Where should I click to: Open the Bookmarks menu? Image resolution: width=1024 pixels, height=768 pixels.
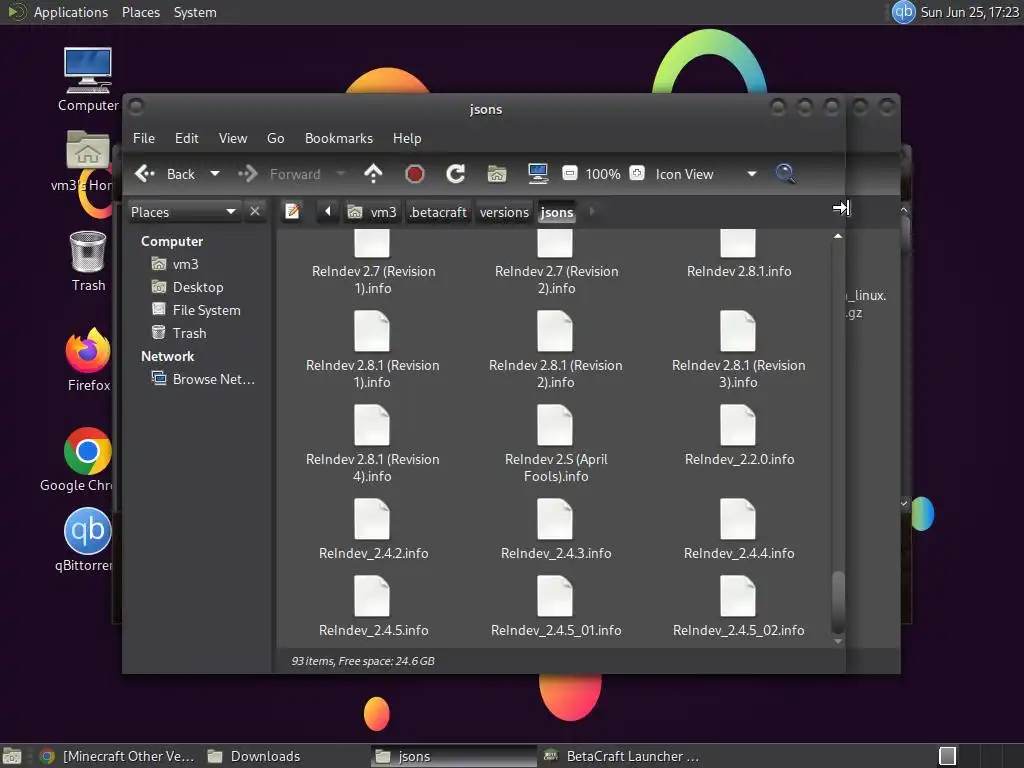click(338, 138)
